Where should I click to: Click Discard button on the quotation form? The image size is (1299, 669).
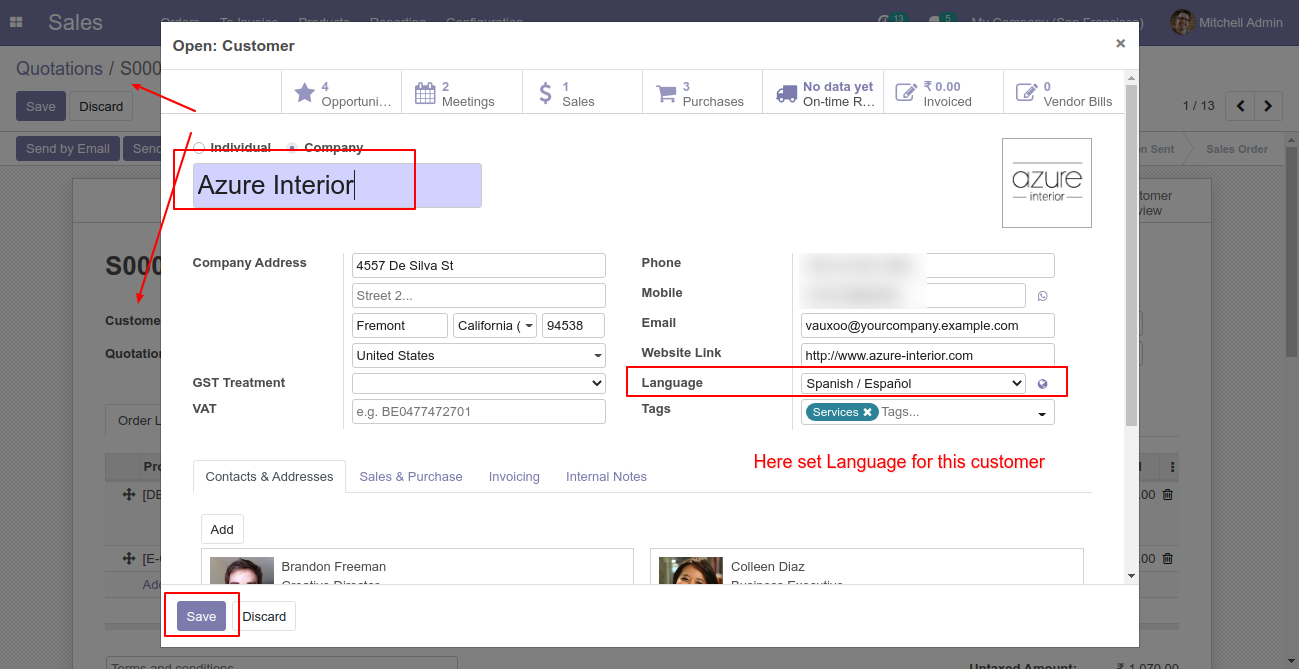pyautogui.click(x=101, y=106)
